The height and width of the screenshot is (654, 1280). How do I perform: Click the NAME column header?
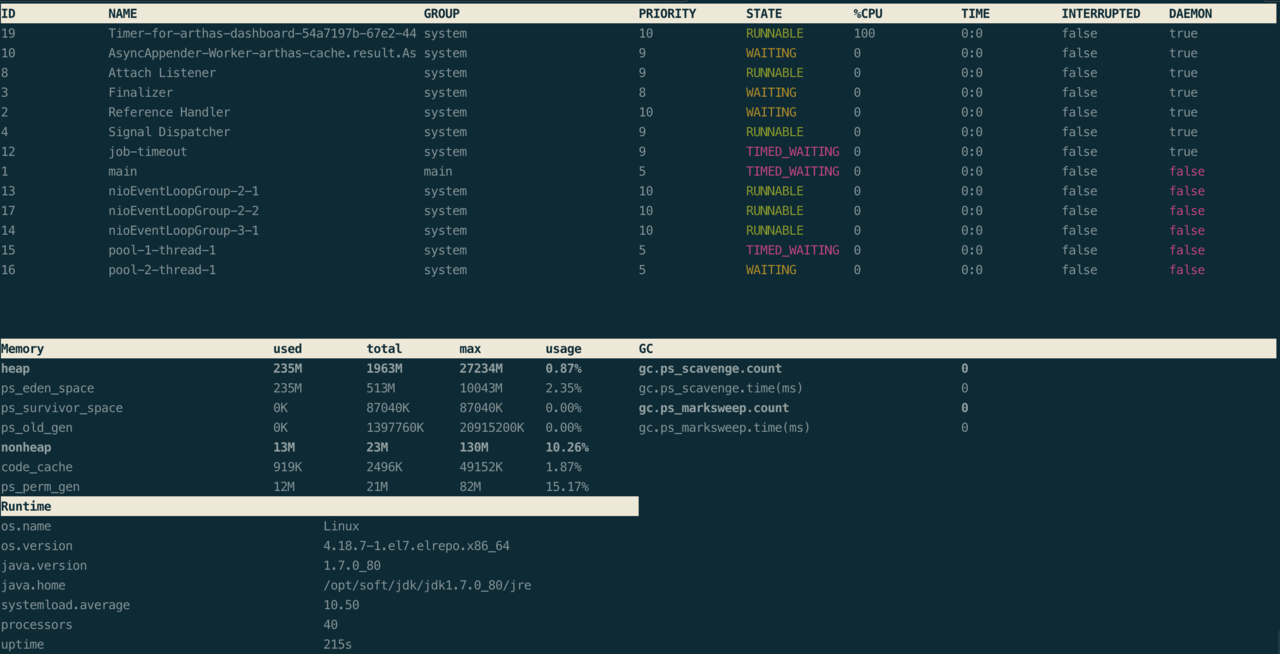[x=123, y=14]
